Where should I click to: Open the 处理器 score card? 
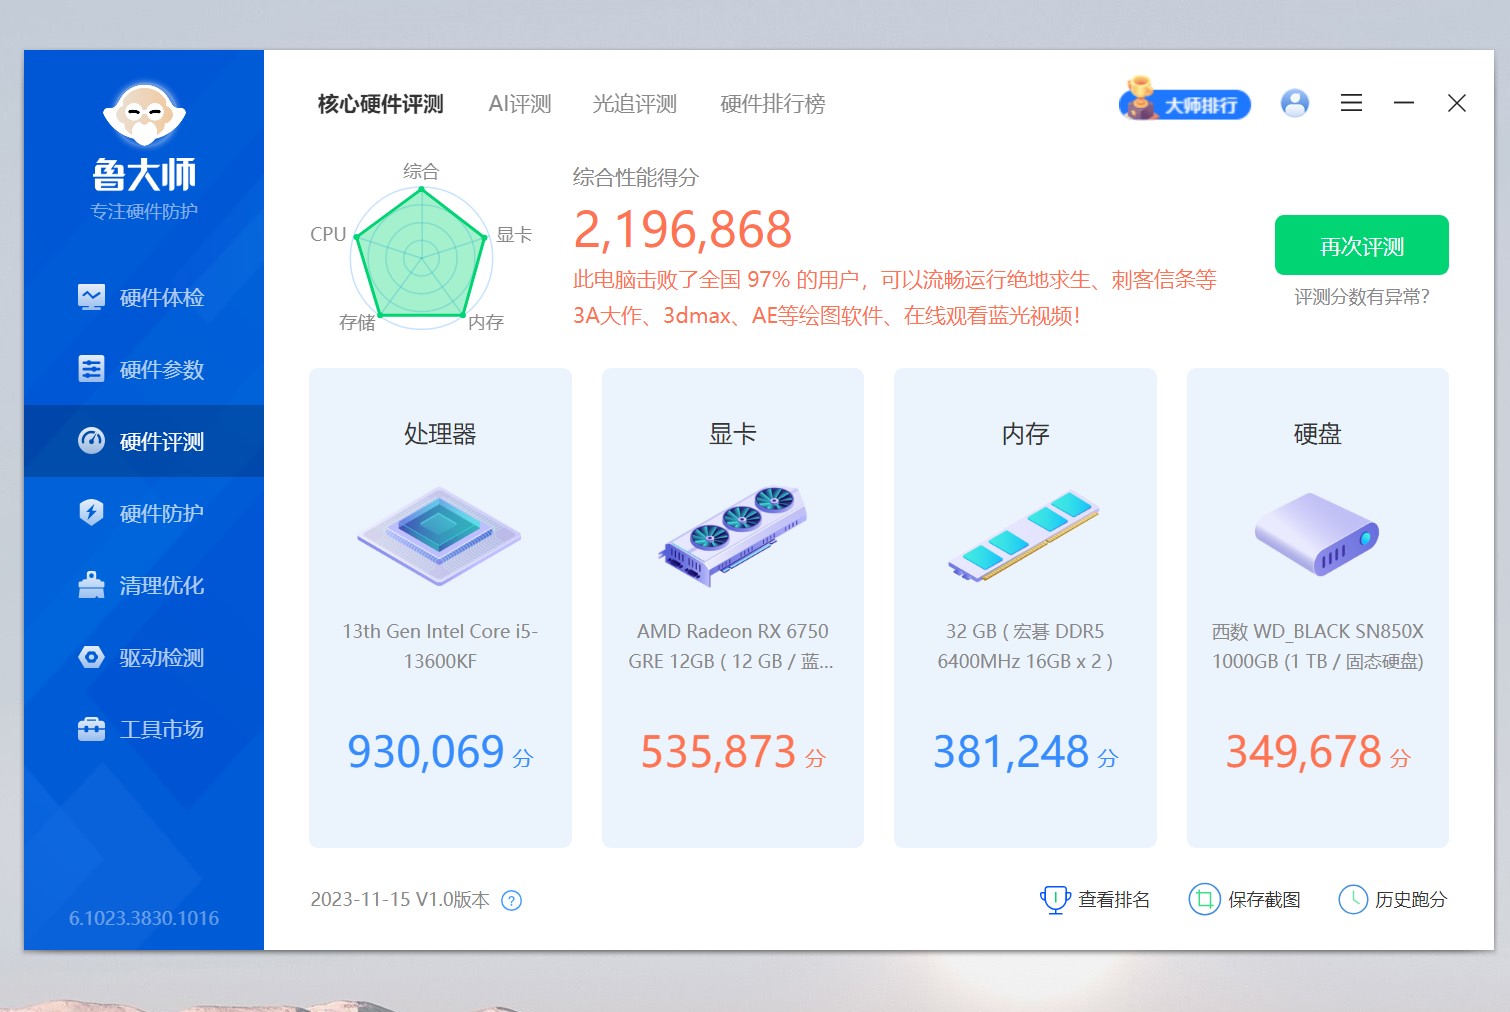click(x=440, y=608)
